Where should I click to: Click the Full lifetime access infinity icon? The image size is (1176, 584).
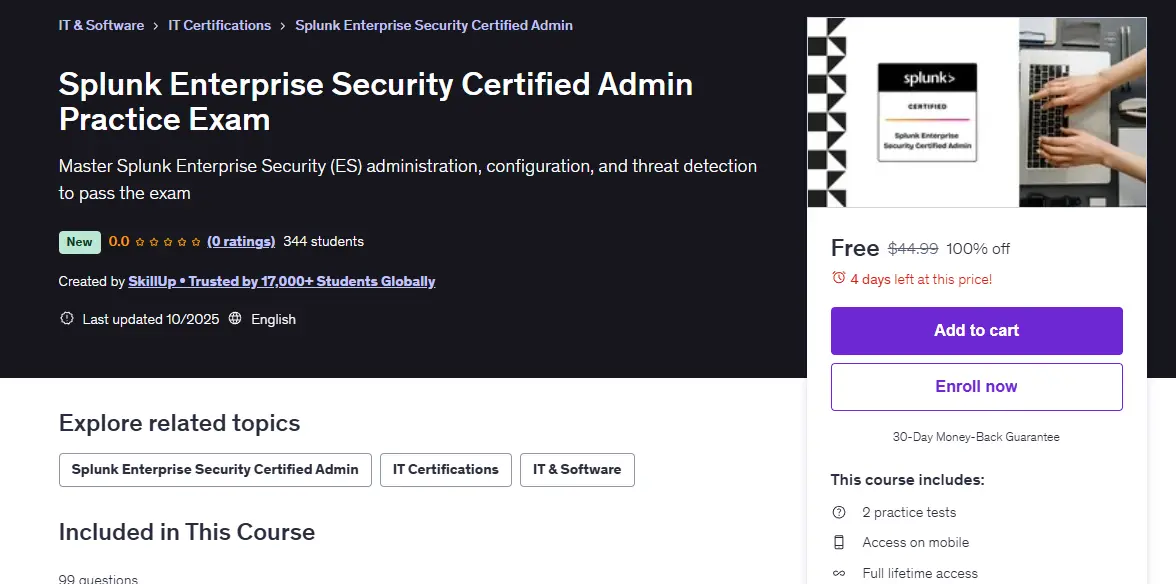tap(838, 574)
